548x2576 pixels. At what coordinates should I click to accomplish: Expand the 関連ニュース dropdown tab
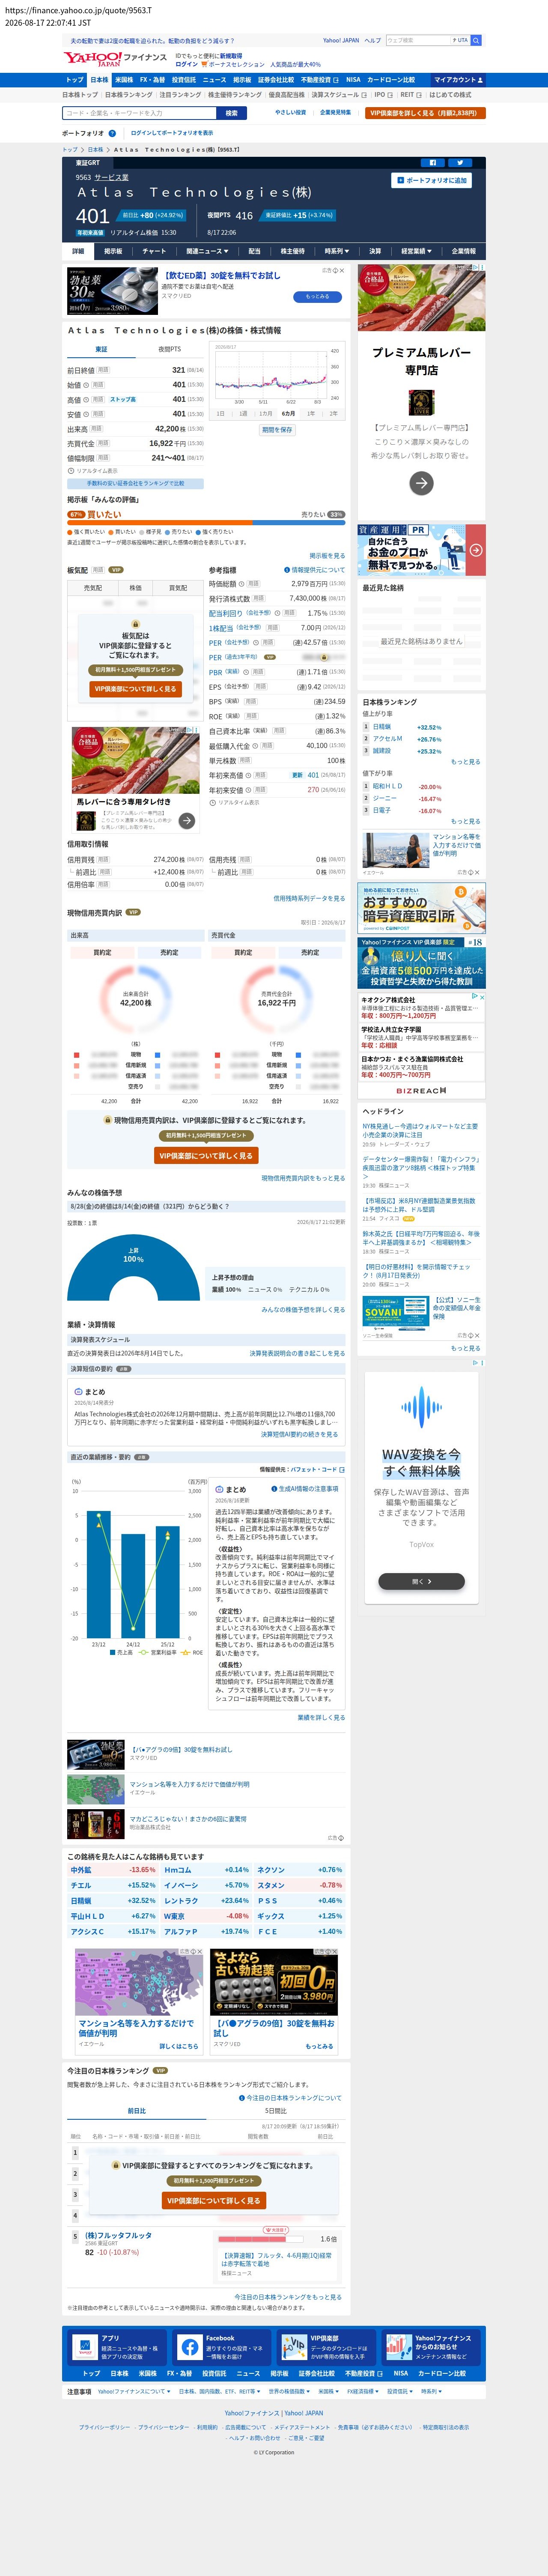(x=207, y=251)
